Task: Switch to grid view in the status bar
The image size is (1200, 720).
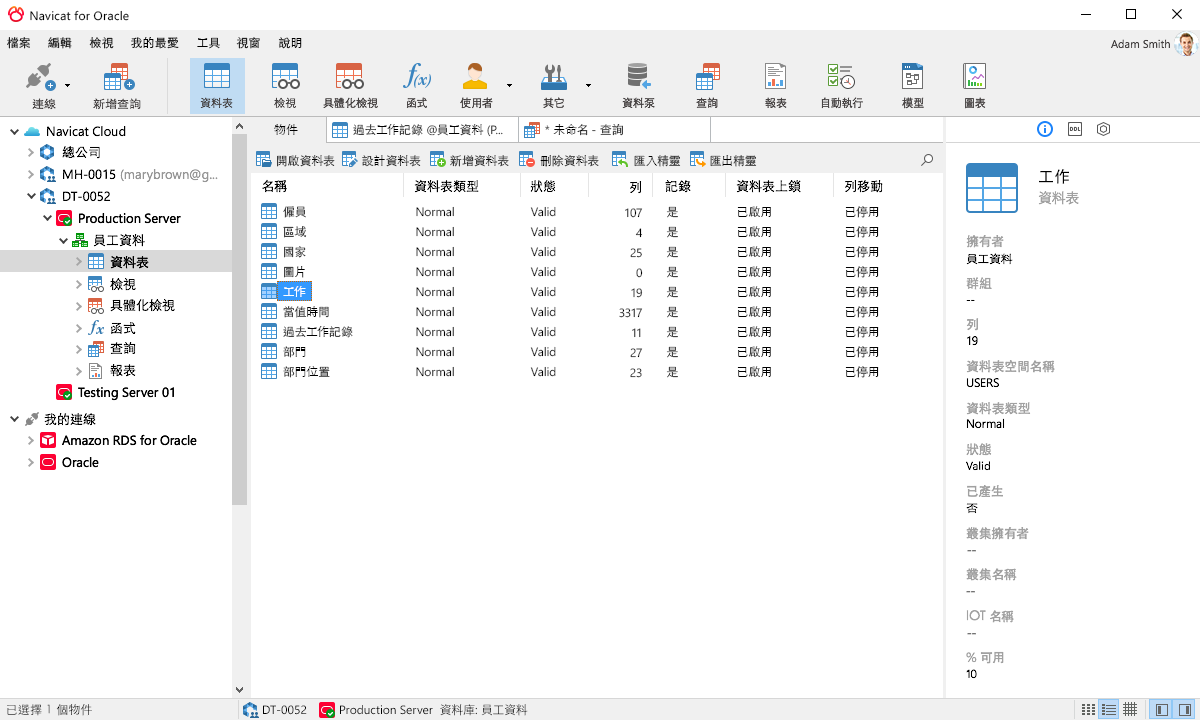Action: pos(1088,709)
